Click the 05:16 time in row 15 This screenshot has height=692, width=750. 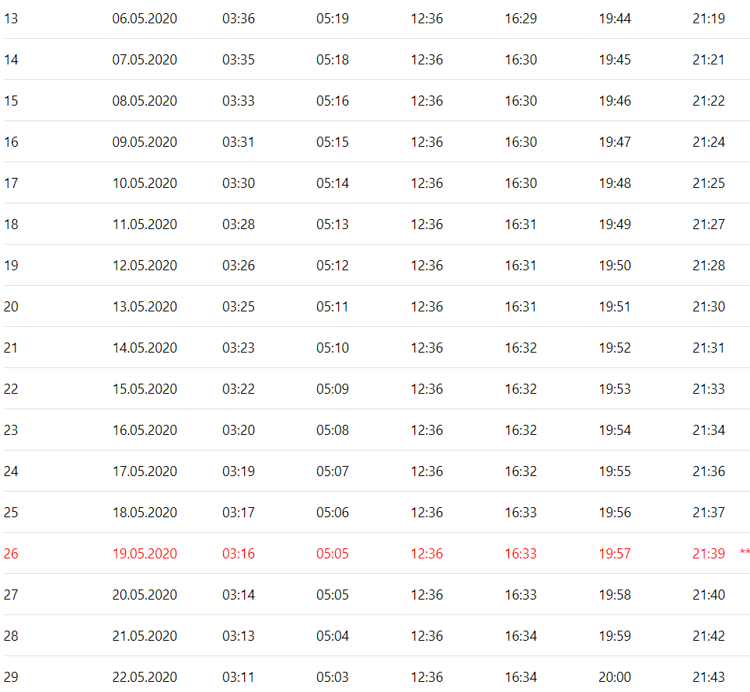pyautogui.click(x=332, y=101)
